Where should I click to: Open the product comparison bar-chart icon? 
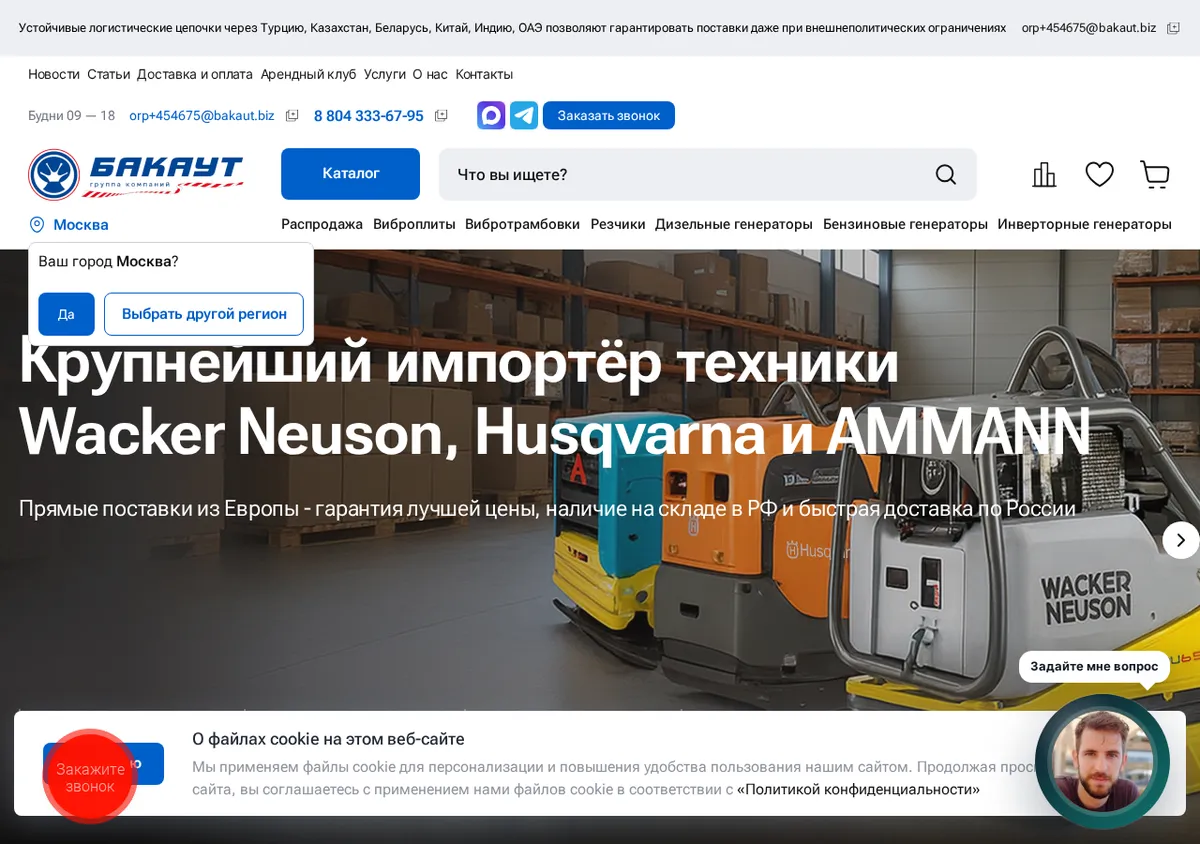pos(1044,175)
